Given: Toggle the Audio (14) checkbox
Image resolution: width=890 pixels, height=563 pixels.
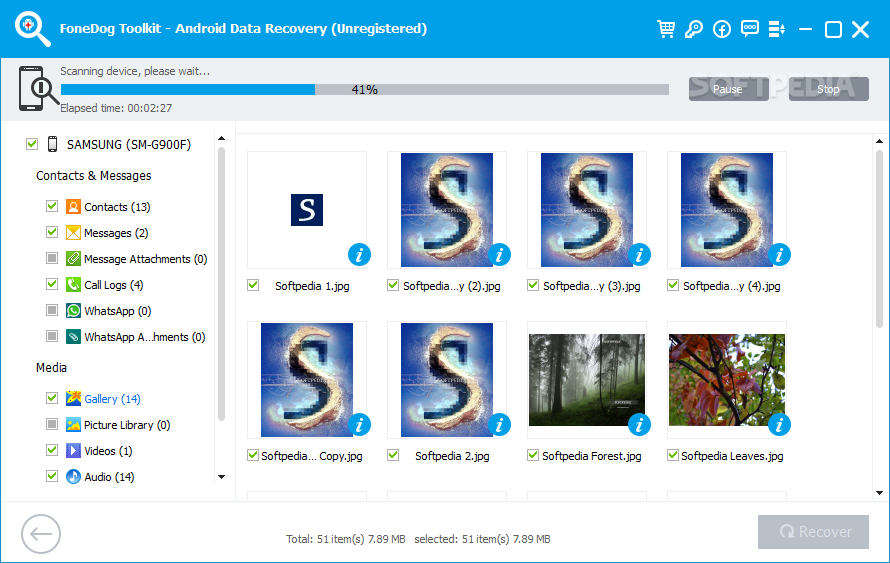Looking at the screenshot, I should click(52, 476).
